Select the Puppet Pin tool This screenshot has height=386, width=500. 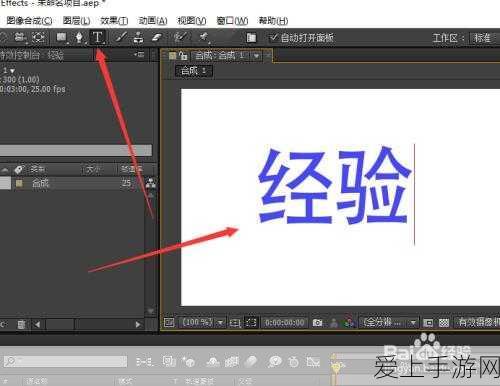(204, 37)
